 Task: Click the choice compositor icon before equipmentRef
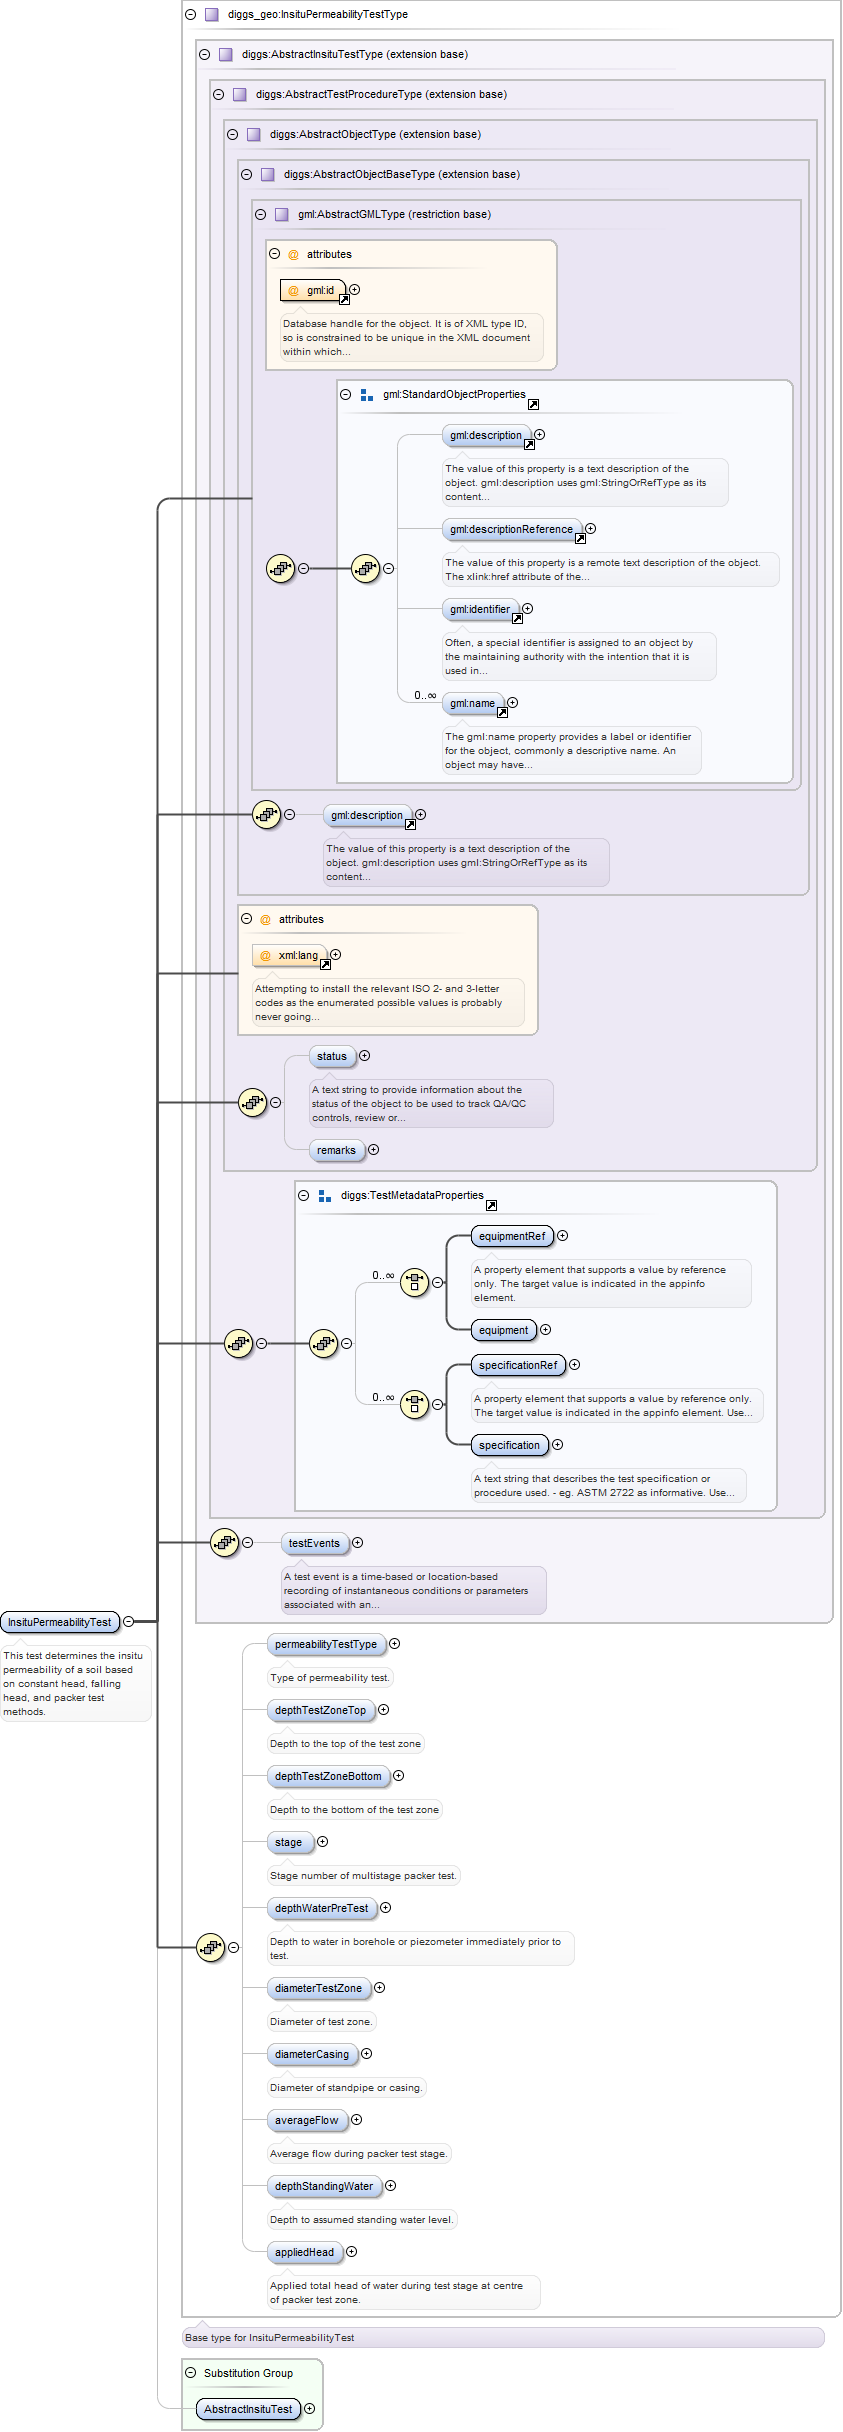click(x=414, y=1282)
